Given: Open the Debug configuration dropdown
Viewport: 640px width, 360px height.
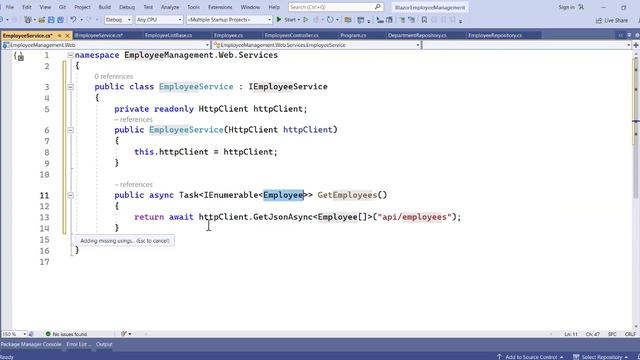Looking at the screenshot, I should point(118,20).
